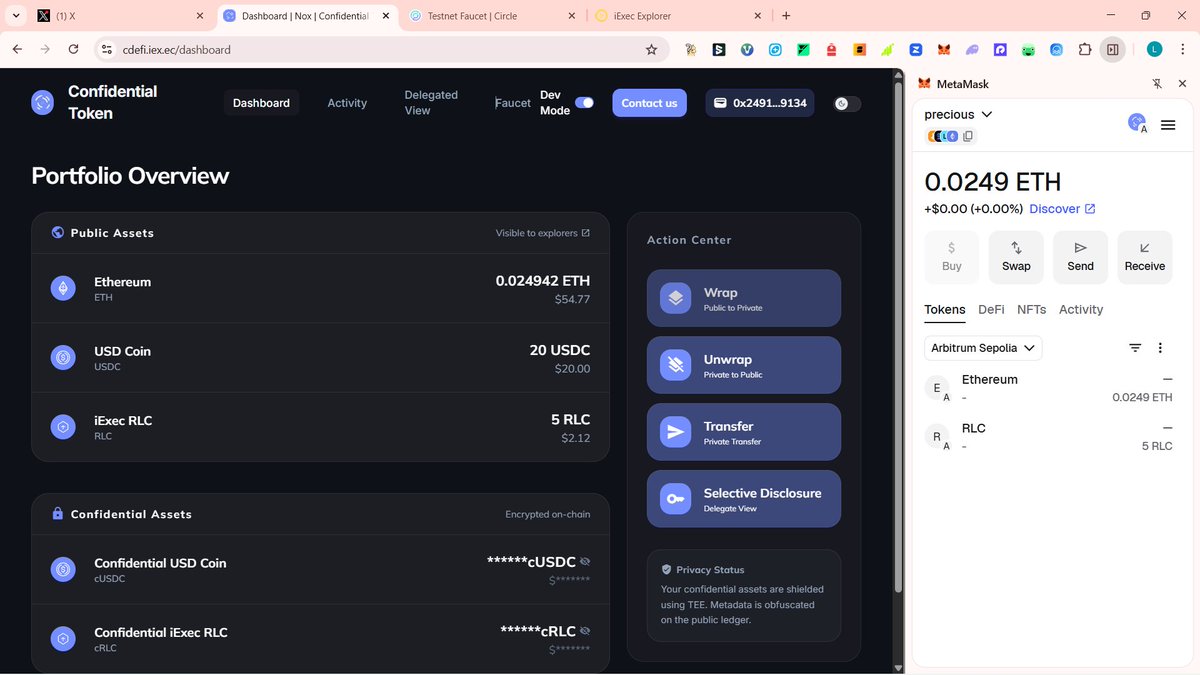Click the Confidential USD Coin icon
The image size is (1200, 675).
(x=63, y=569)
